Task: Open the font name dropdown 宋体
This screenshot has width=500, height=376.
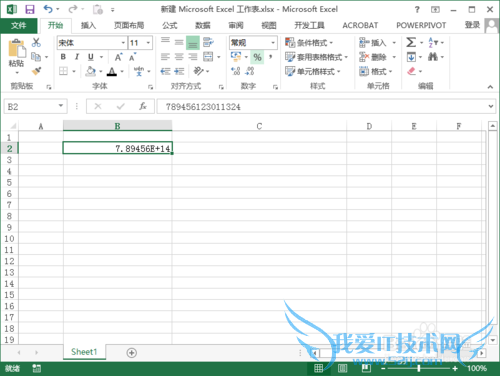Action: pos(123,43)
